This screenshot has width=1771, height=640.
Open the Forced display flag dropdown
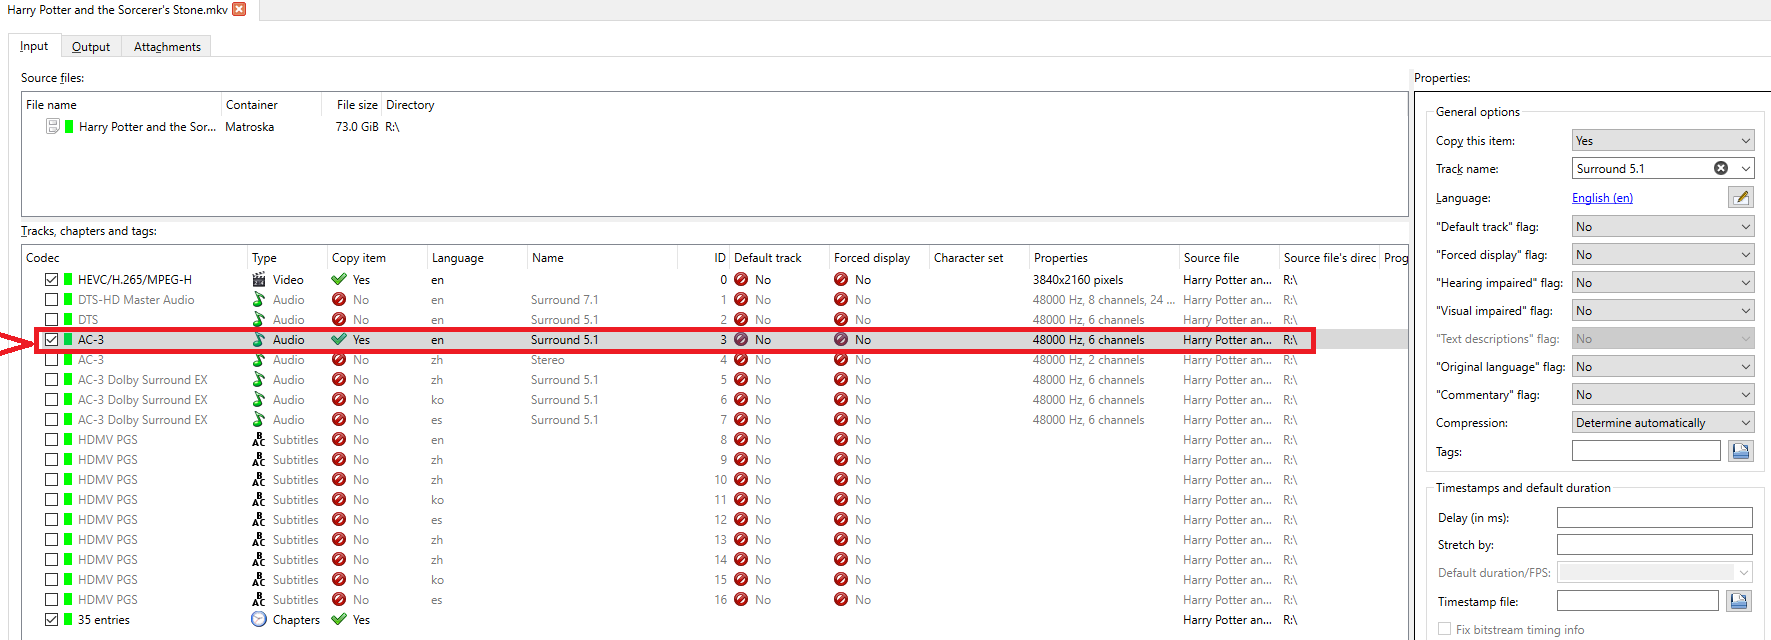point(1663,255)
